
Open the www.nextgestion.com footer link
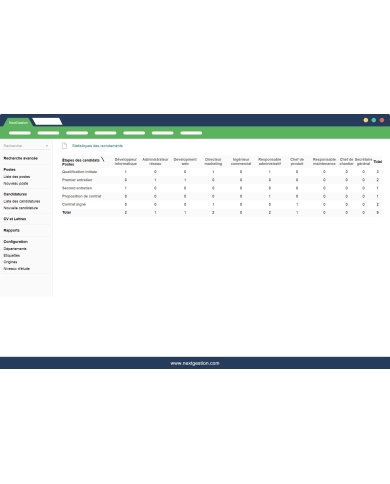click(195, 363)
